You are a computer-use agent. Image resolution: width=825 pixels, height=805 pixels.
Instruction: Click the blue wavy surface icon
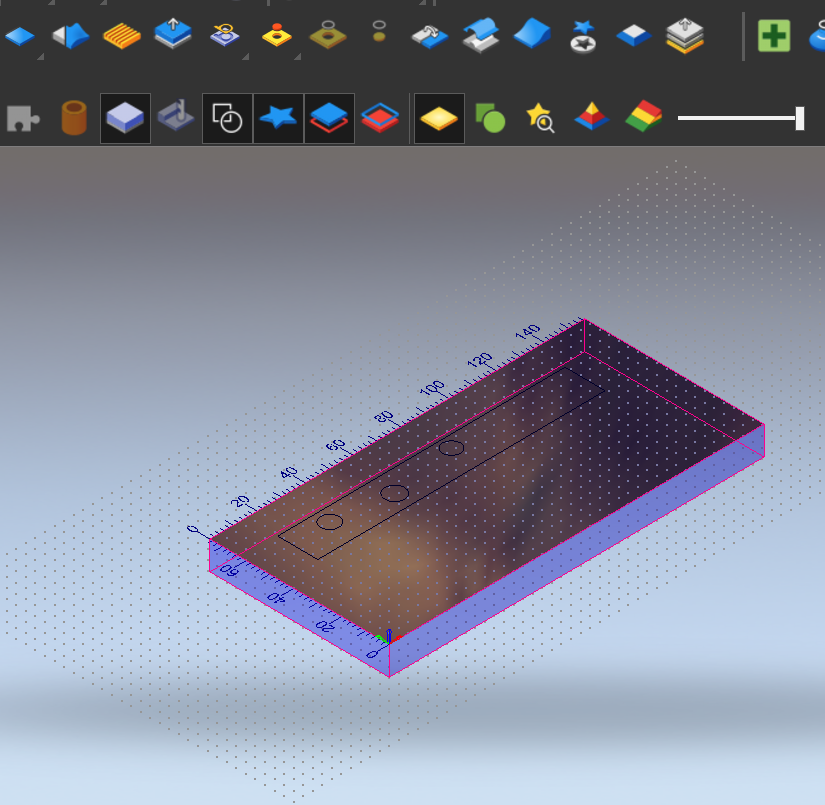(532, 33)
